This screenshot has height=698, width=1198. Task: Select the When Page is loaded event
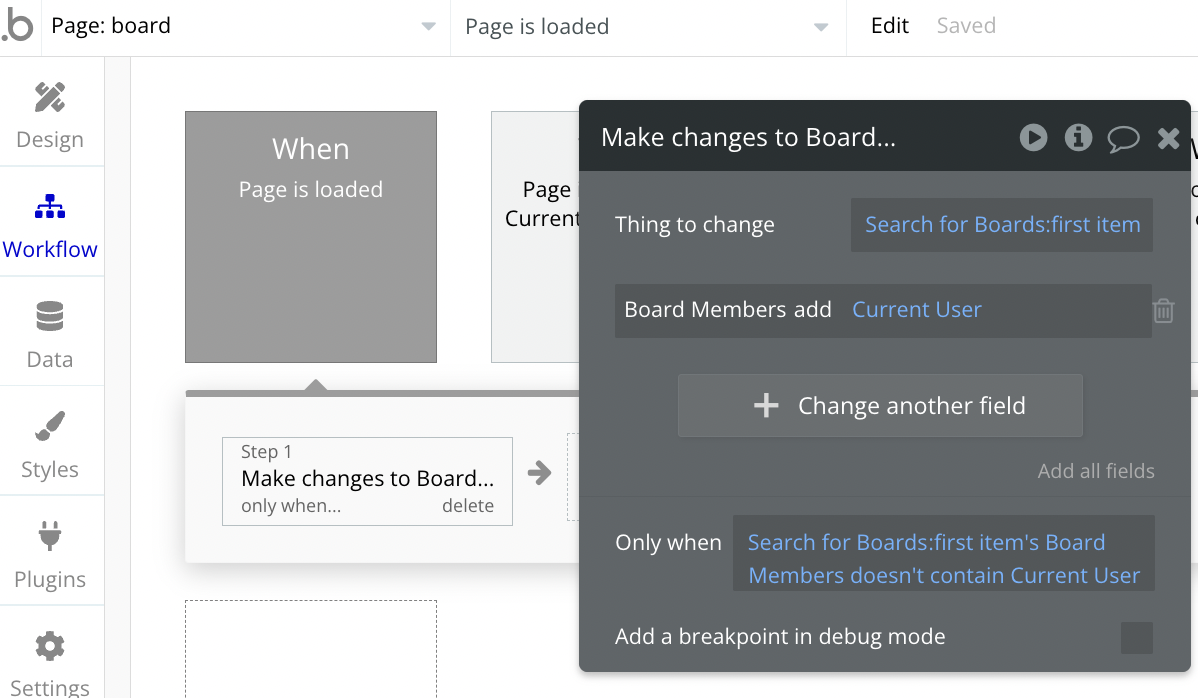(x=311, y=237)
